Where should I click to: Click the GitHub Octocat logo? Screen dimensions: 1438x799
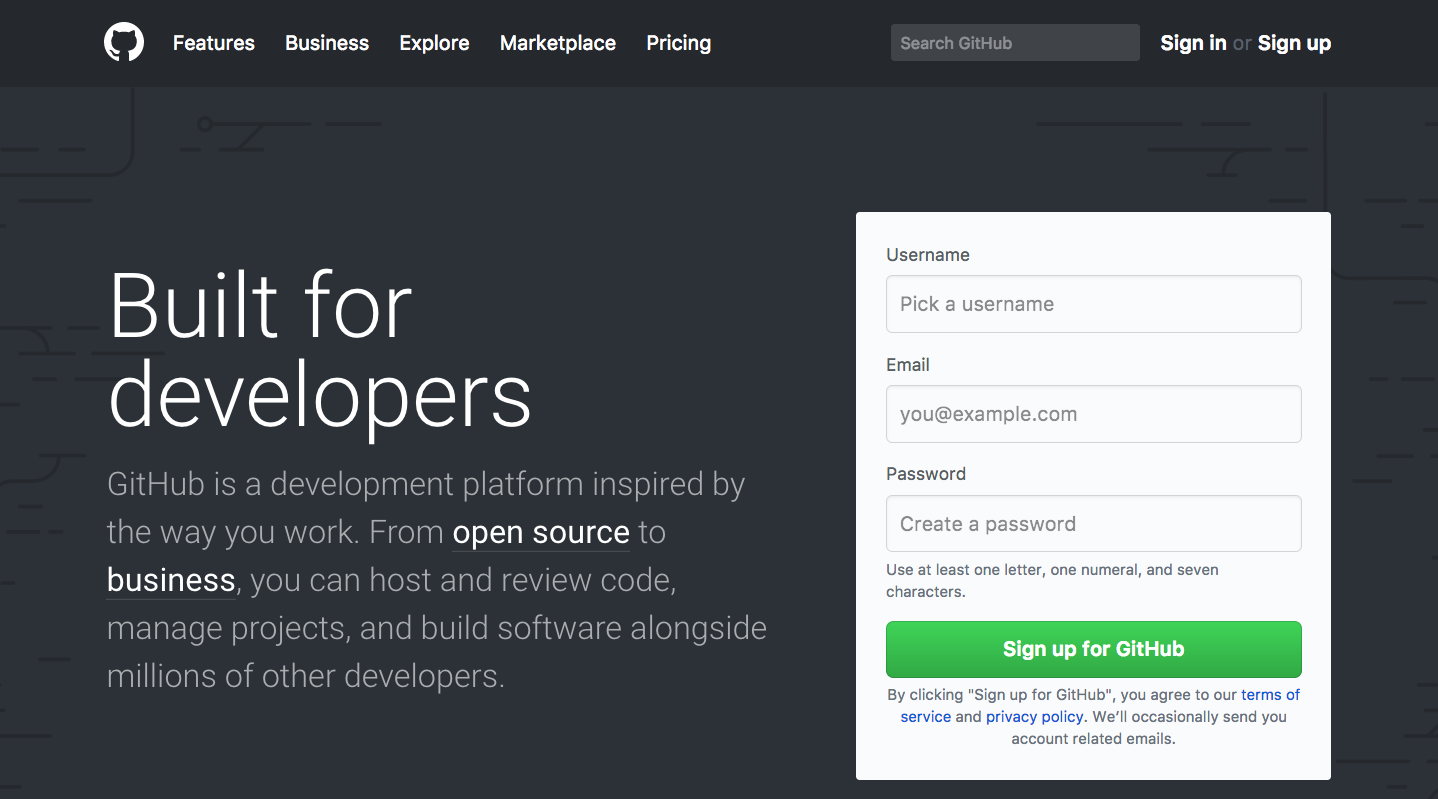[124, 43]
